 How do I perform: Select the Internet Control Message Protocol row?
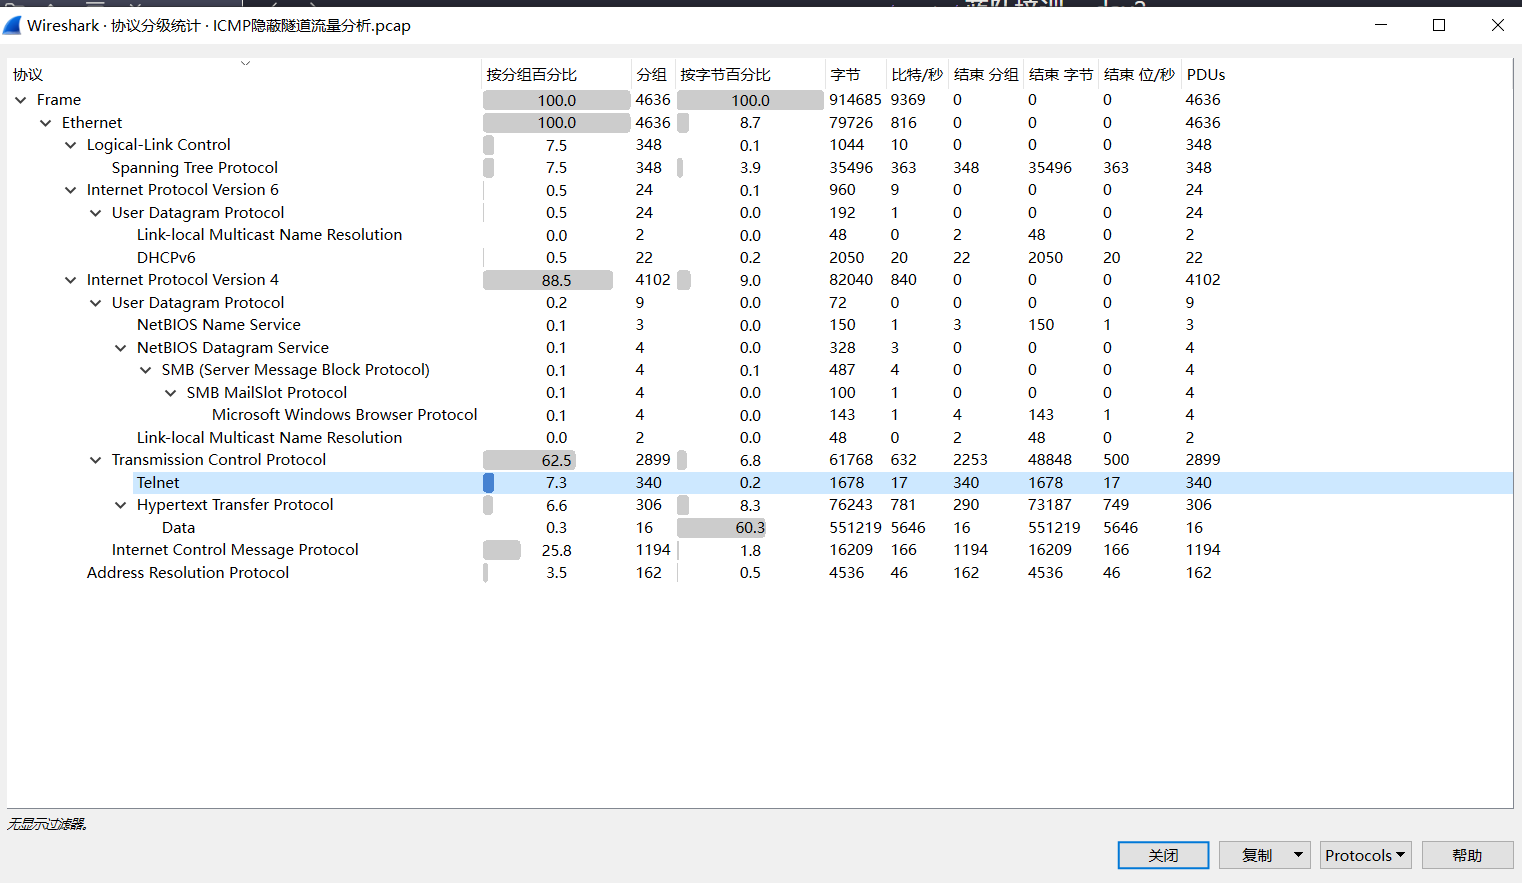tap(235, 550)
